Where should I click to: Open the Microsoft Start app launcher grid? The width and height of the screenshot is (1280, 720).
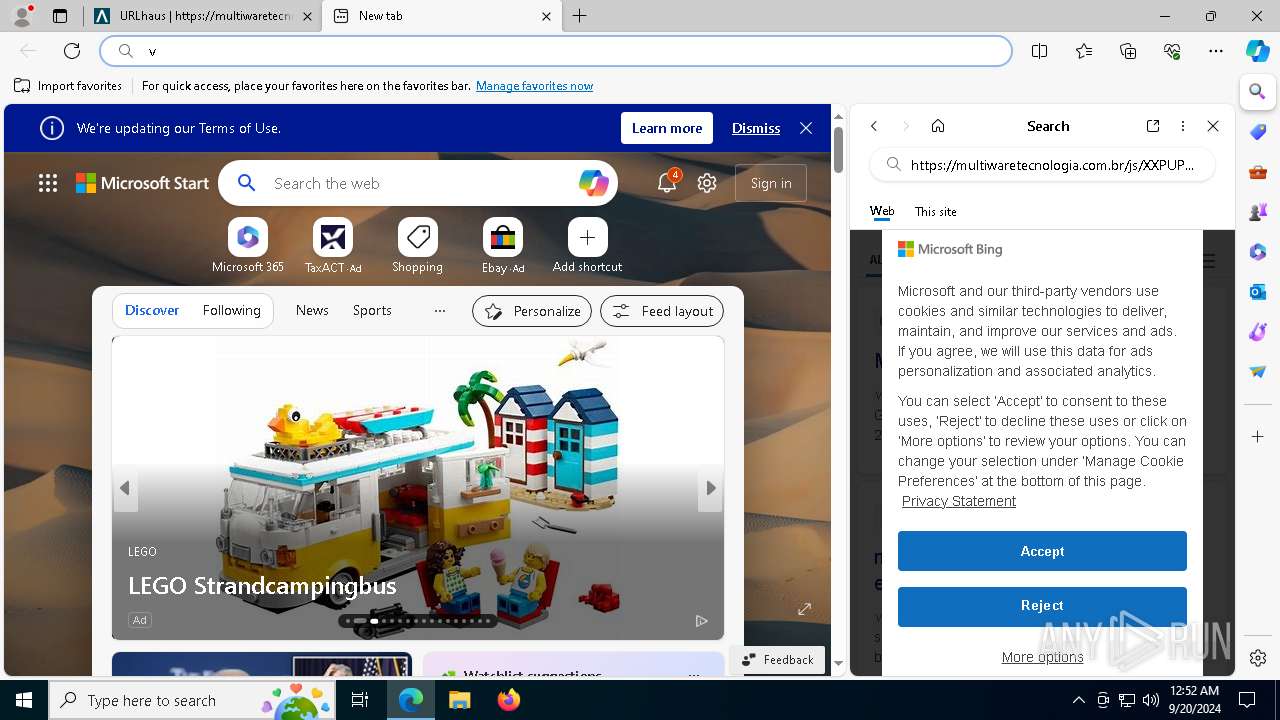[48, 183]
